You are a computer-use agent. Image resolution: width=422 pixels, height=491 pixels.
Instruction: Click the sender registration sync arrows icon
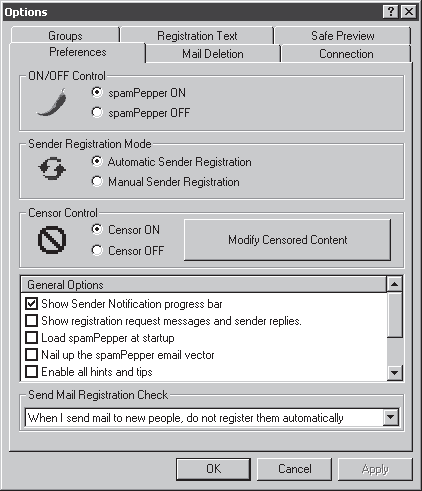click(52, 168)
